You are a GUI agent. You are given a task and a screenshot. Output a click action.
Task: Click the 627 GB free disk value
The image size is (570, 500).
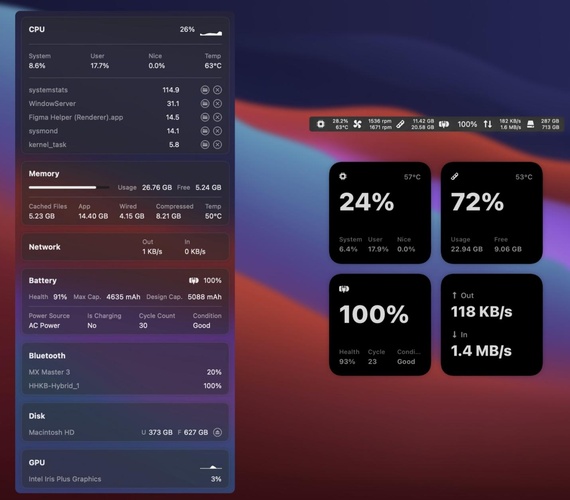pyautogui.click(x=196, y=432)
